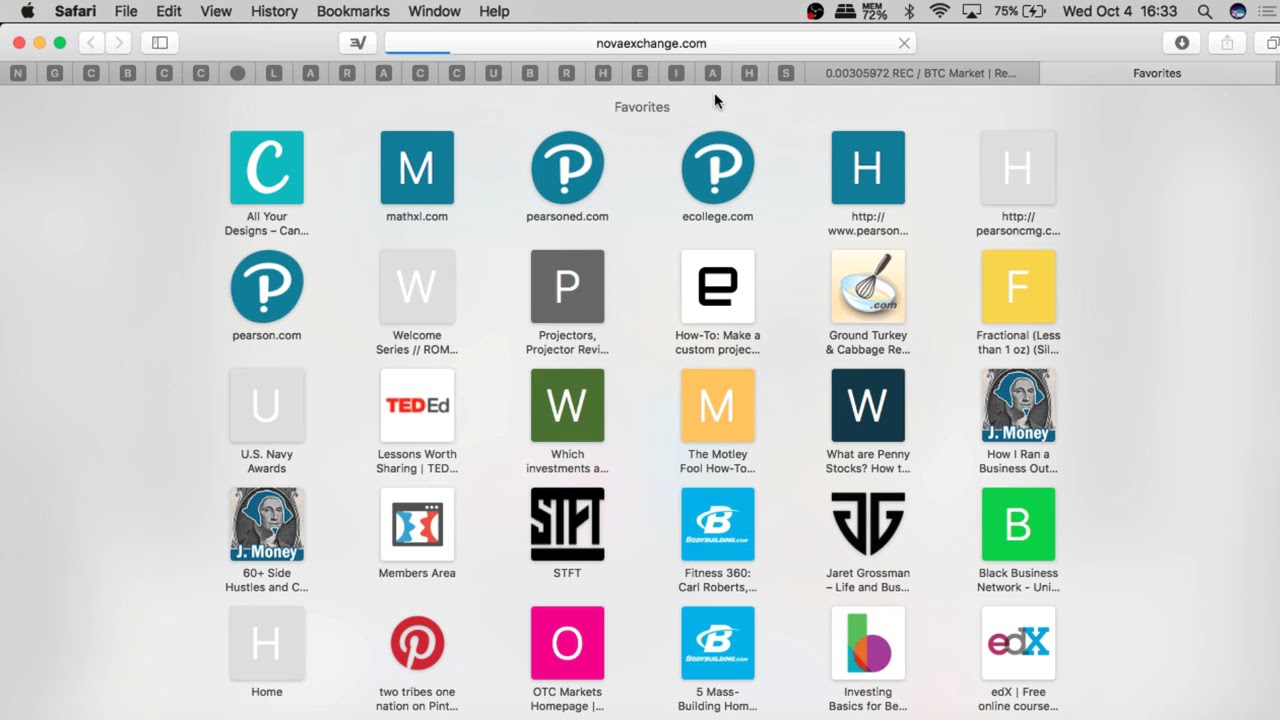Open the Help menu

(x=494, y=11)
